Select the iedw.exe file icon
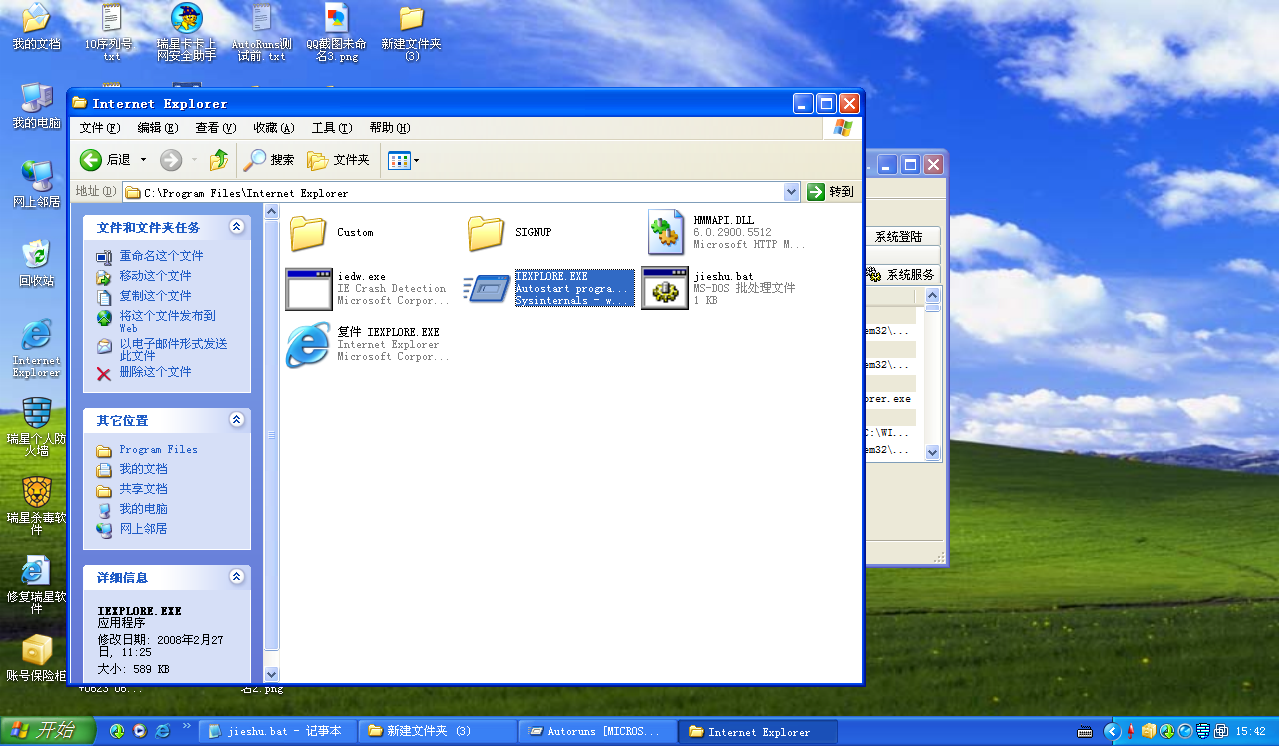 [x=308, y=288]
